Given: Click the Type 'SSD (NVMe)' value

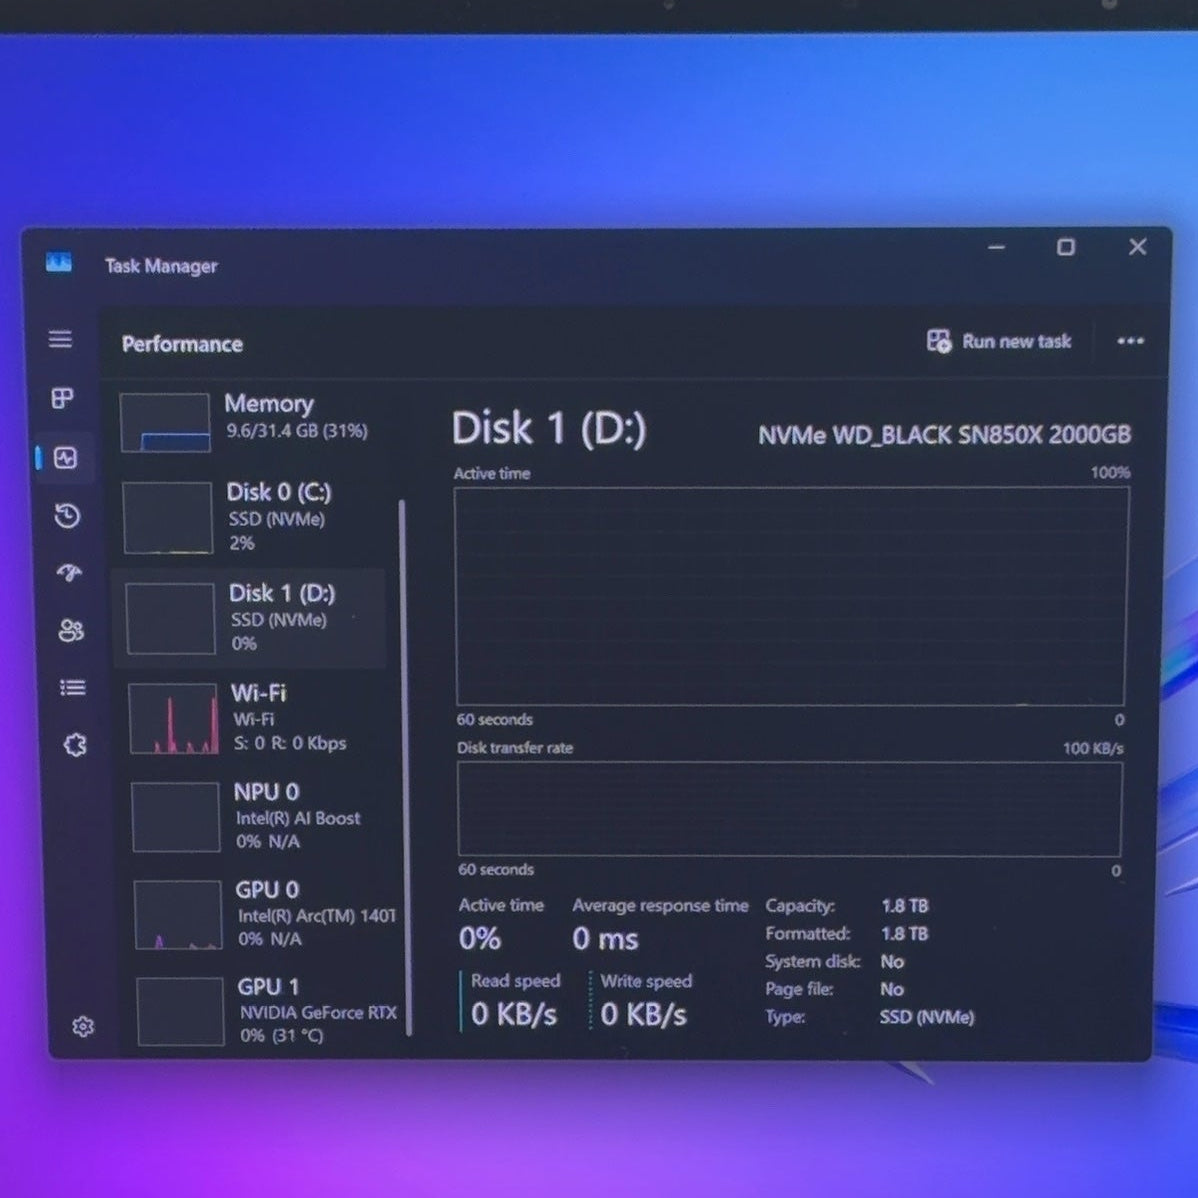Looking at the screenshot, I should [x=927, y=1017].
